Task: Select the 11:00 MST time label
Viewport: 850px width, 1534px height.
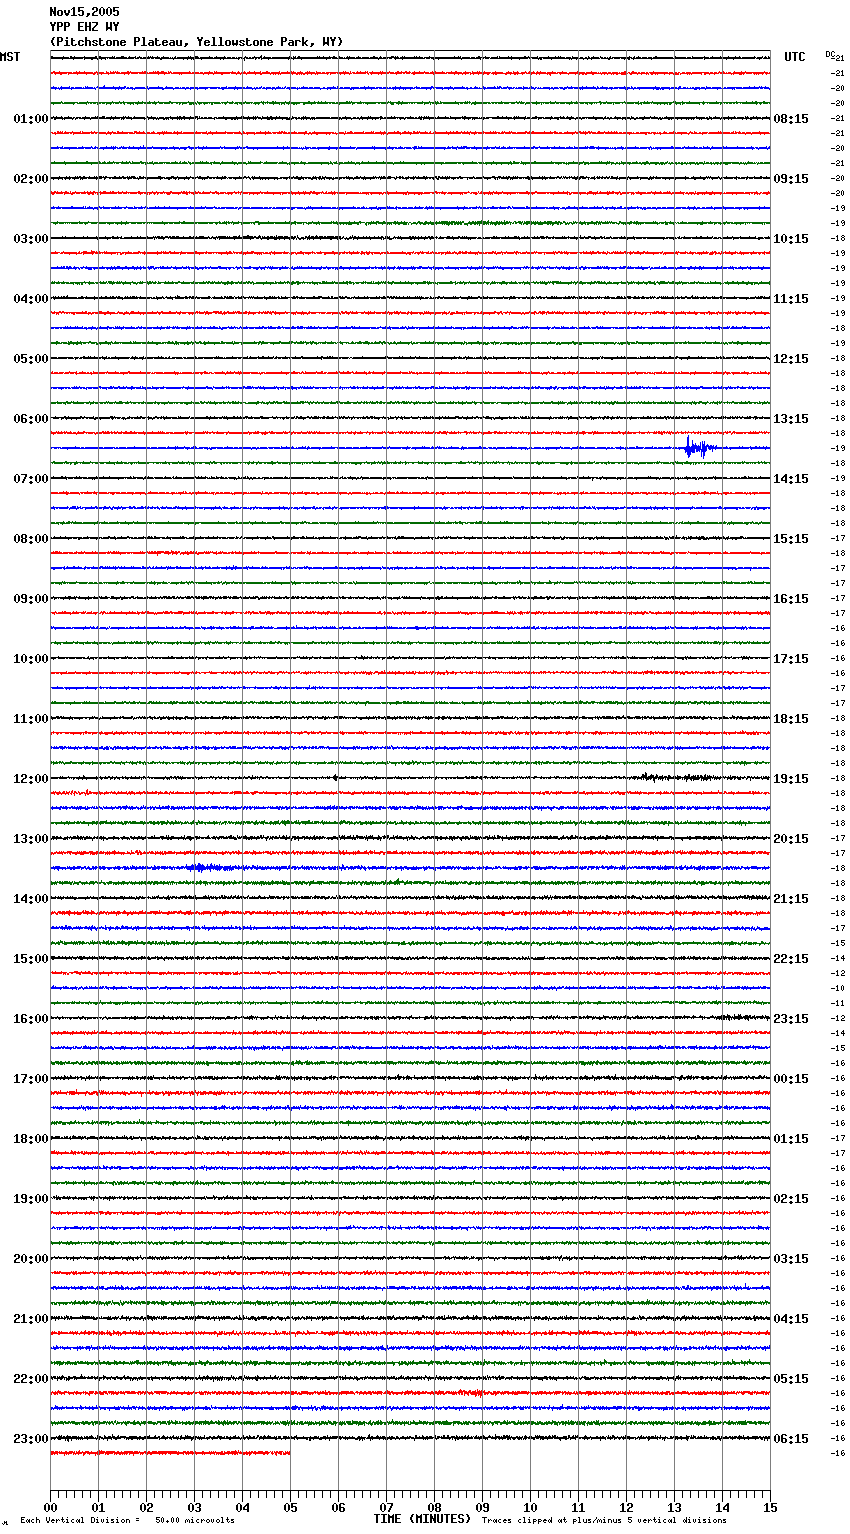Action: point(31,719)
